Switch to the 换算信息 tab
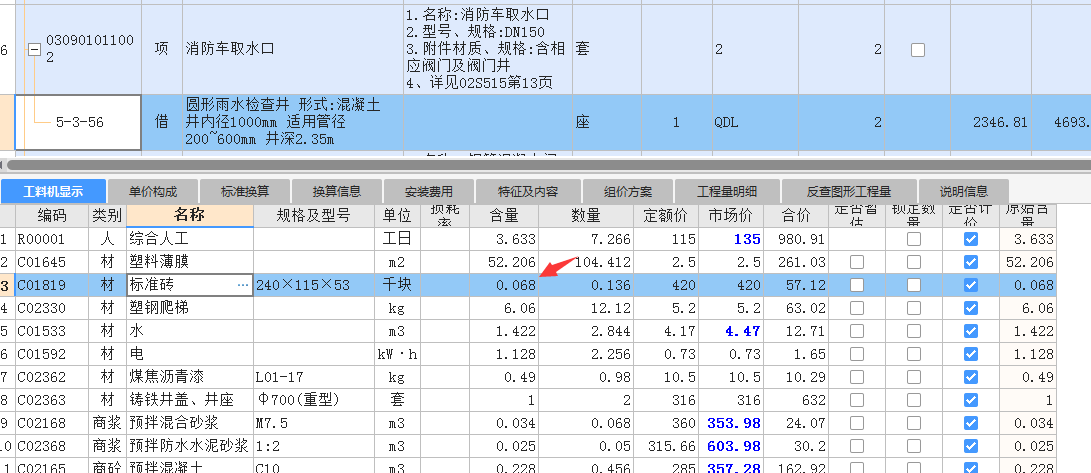1091x473 pixels. [336, 191]
